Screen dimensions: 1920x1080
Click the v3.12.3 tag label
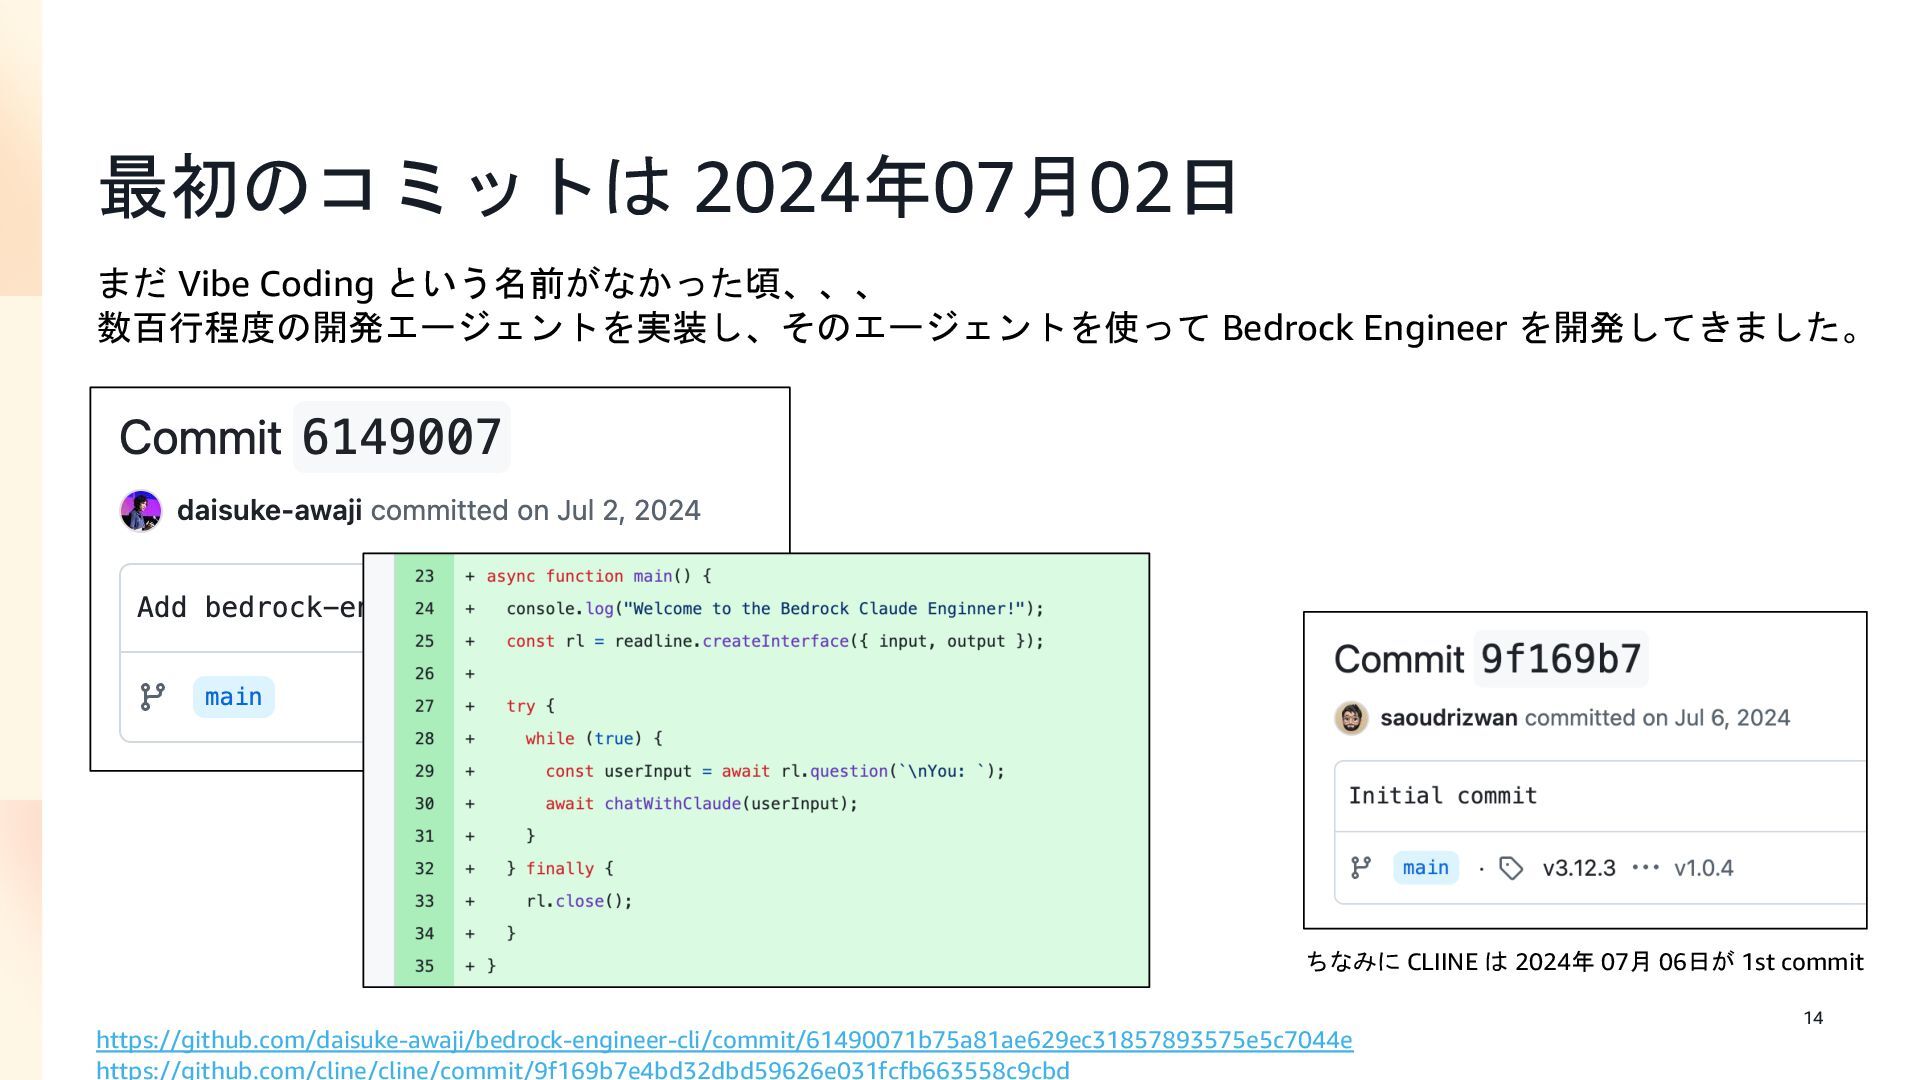[1578, 868]
